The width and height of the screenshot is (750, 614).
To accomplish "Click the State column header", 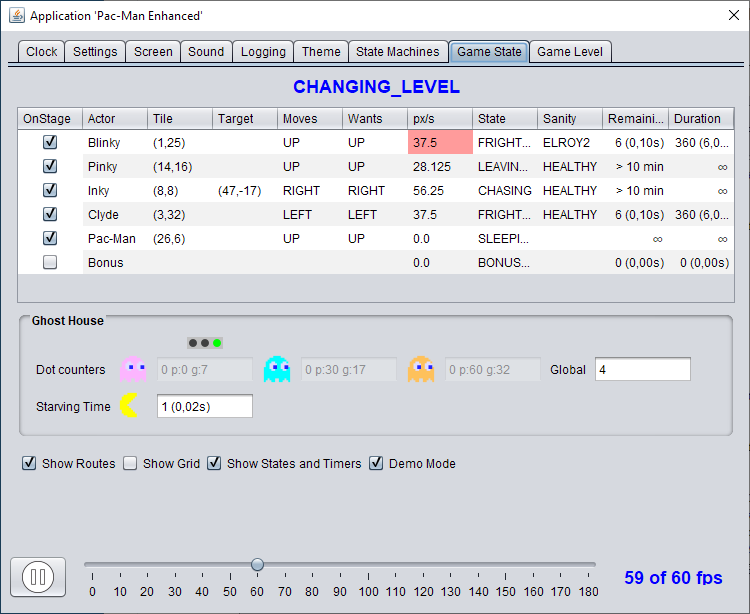I will coord(505,119).
